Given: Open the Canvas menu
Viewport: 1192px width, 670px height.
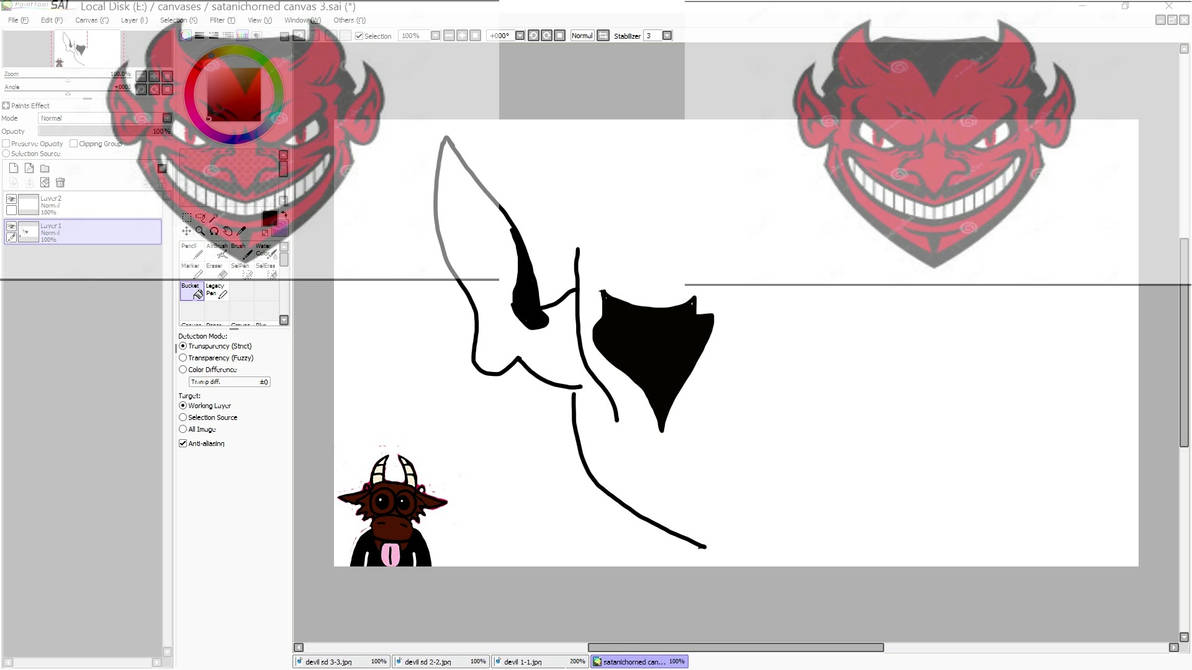Looking at the screenshot, I should (91, 21).
